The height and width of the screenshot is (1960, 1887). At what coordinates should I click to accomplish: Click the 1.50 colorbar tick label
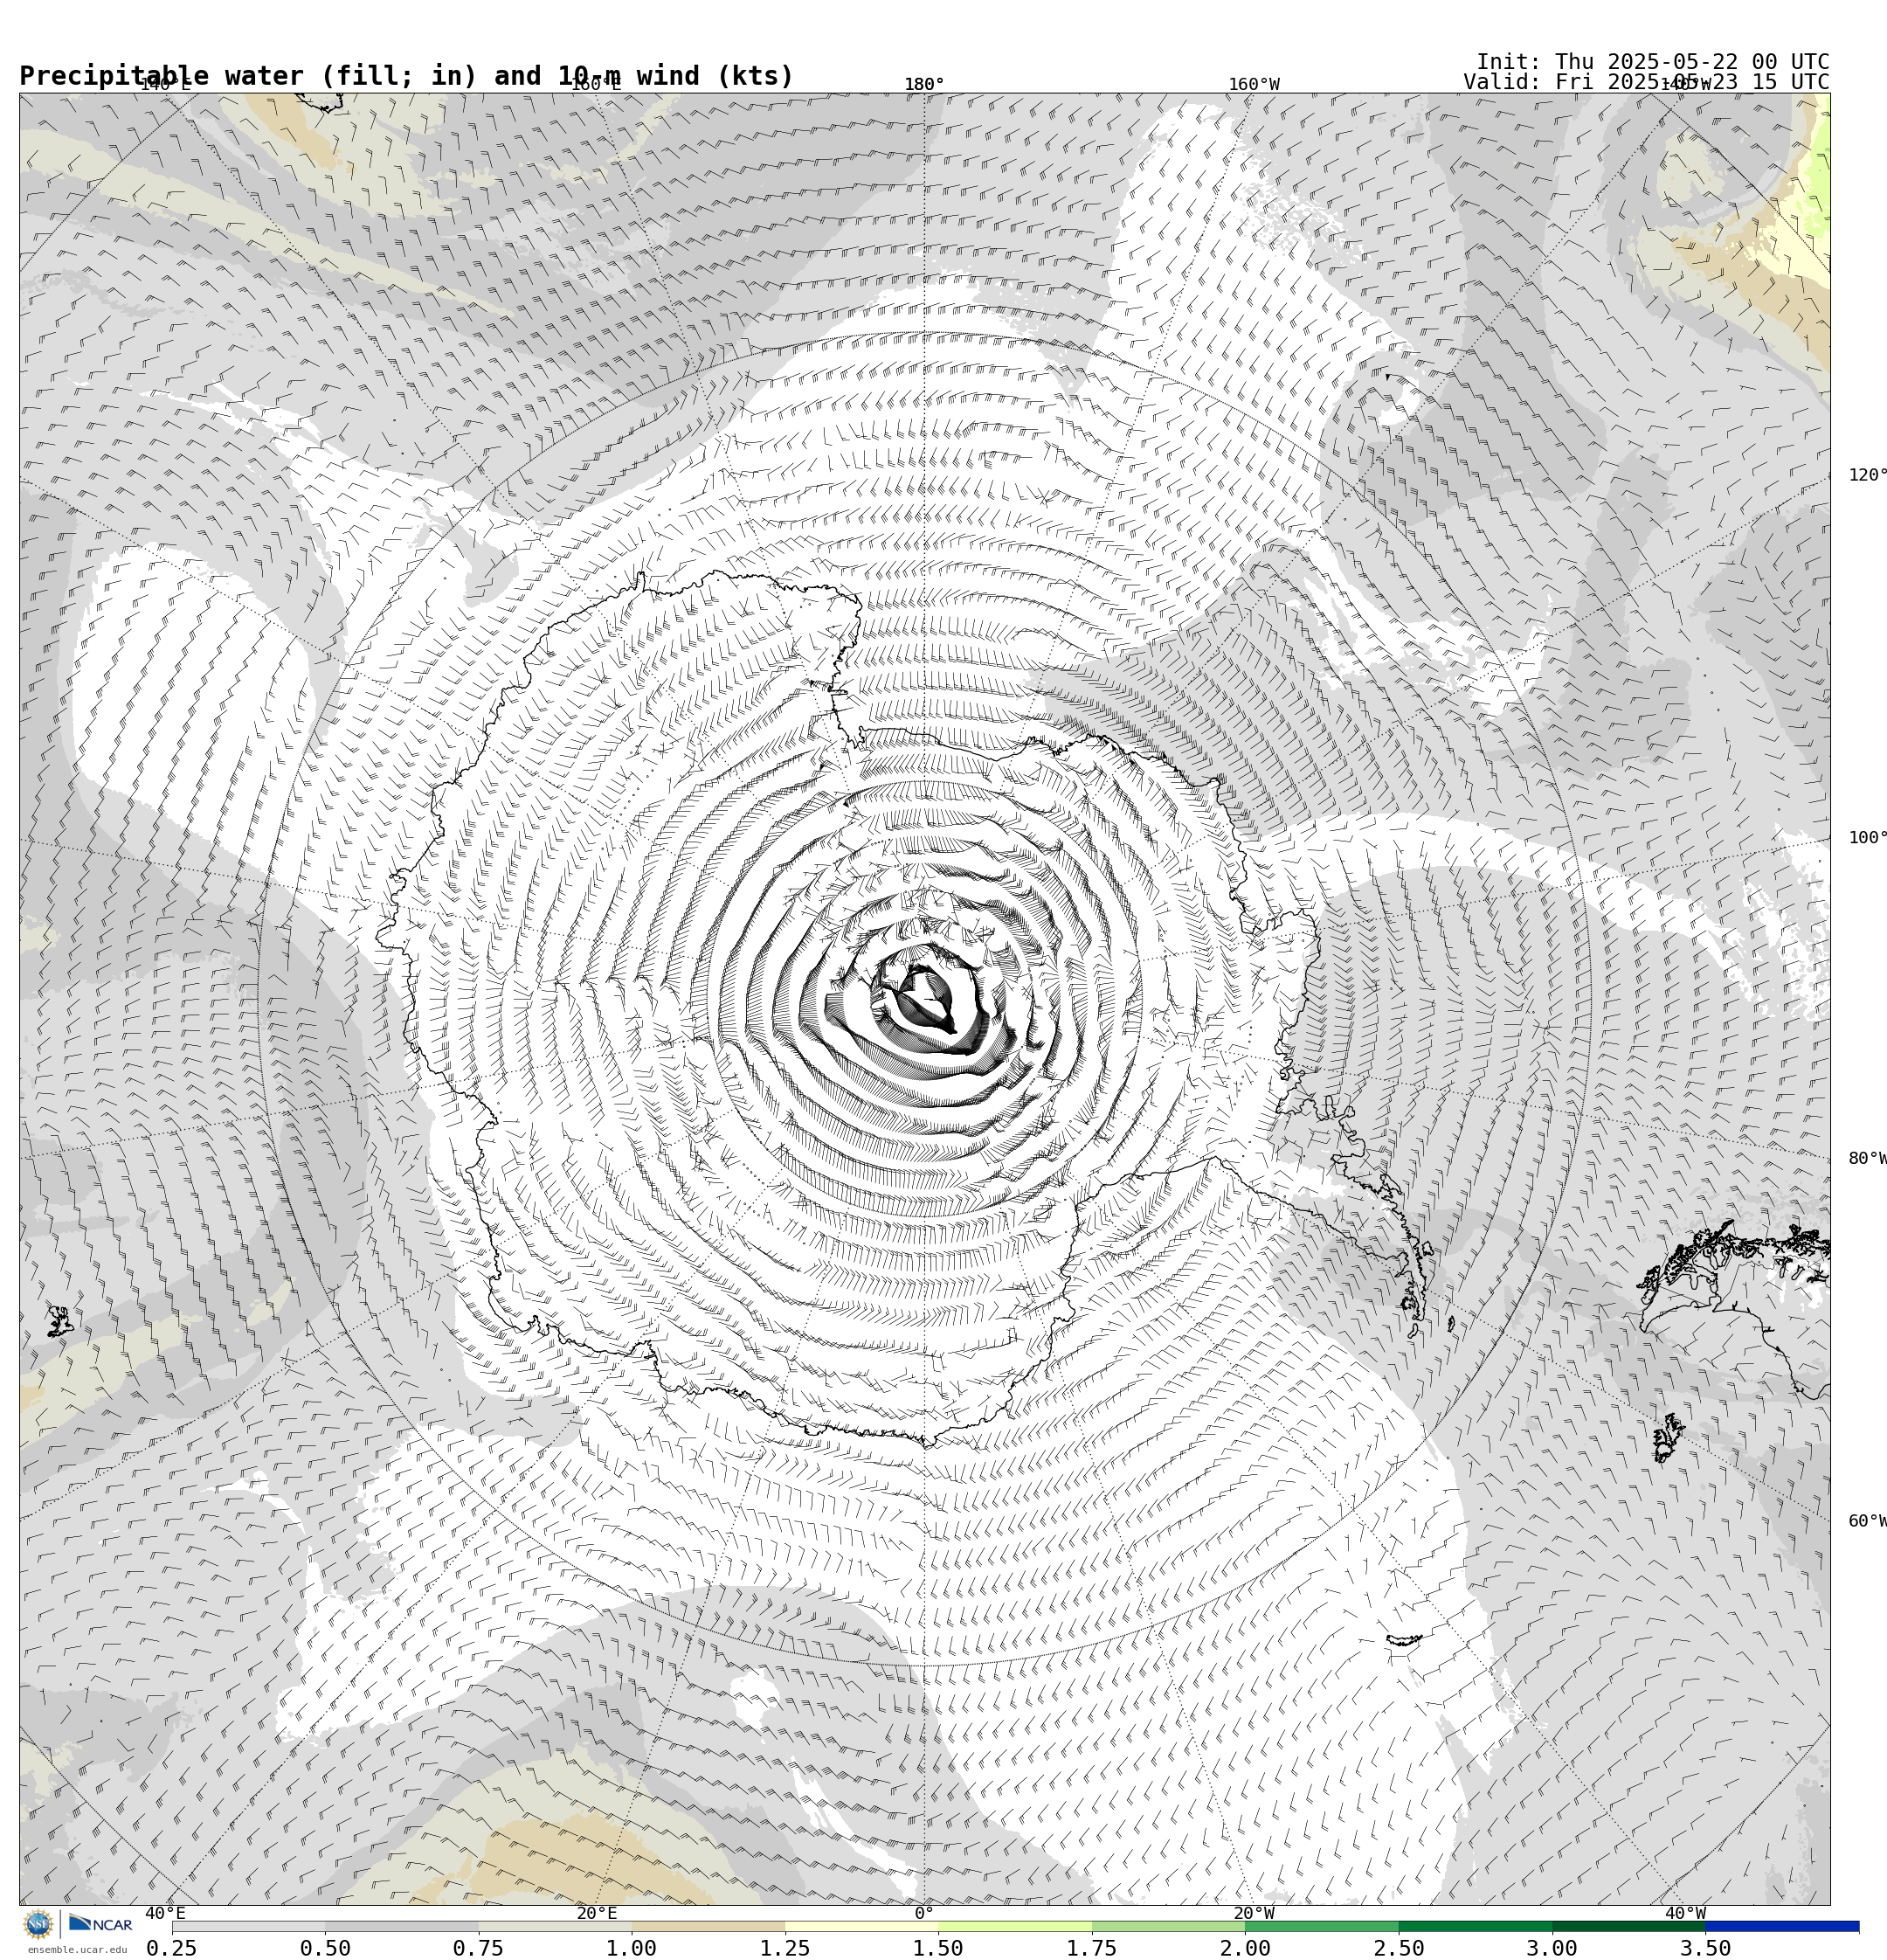(938, 1948)
